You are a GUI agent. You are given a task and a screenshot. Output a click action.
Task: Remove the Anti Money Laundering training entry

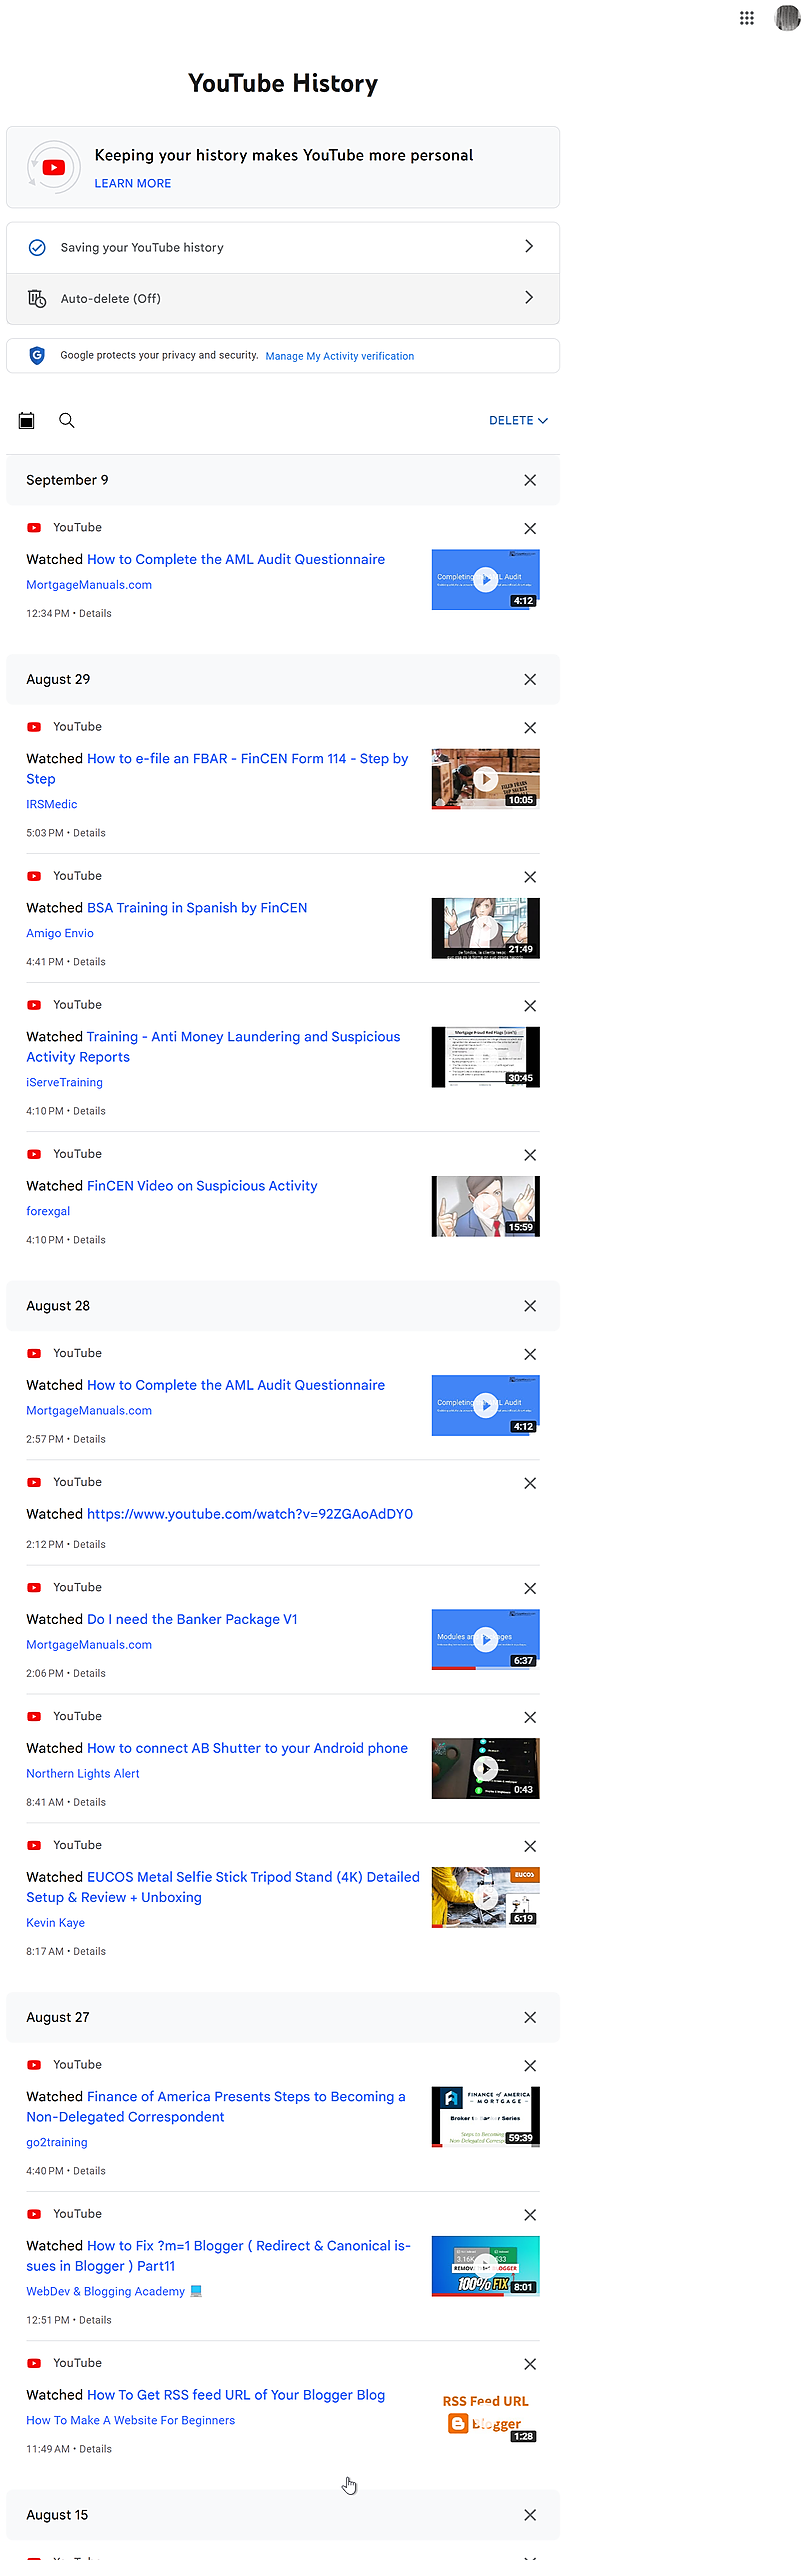coord(530,1005)
